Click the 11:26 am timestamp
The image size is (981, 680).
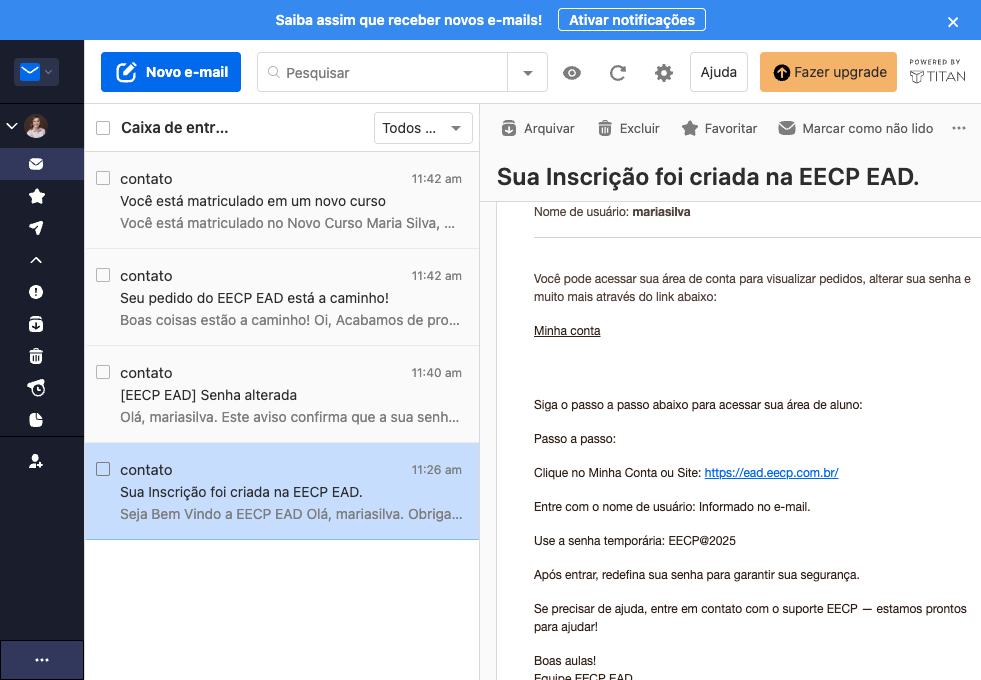pyautogui.click(x=437, y=470)
